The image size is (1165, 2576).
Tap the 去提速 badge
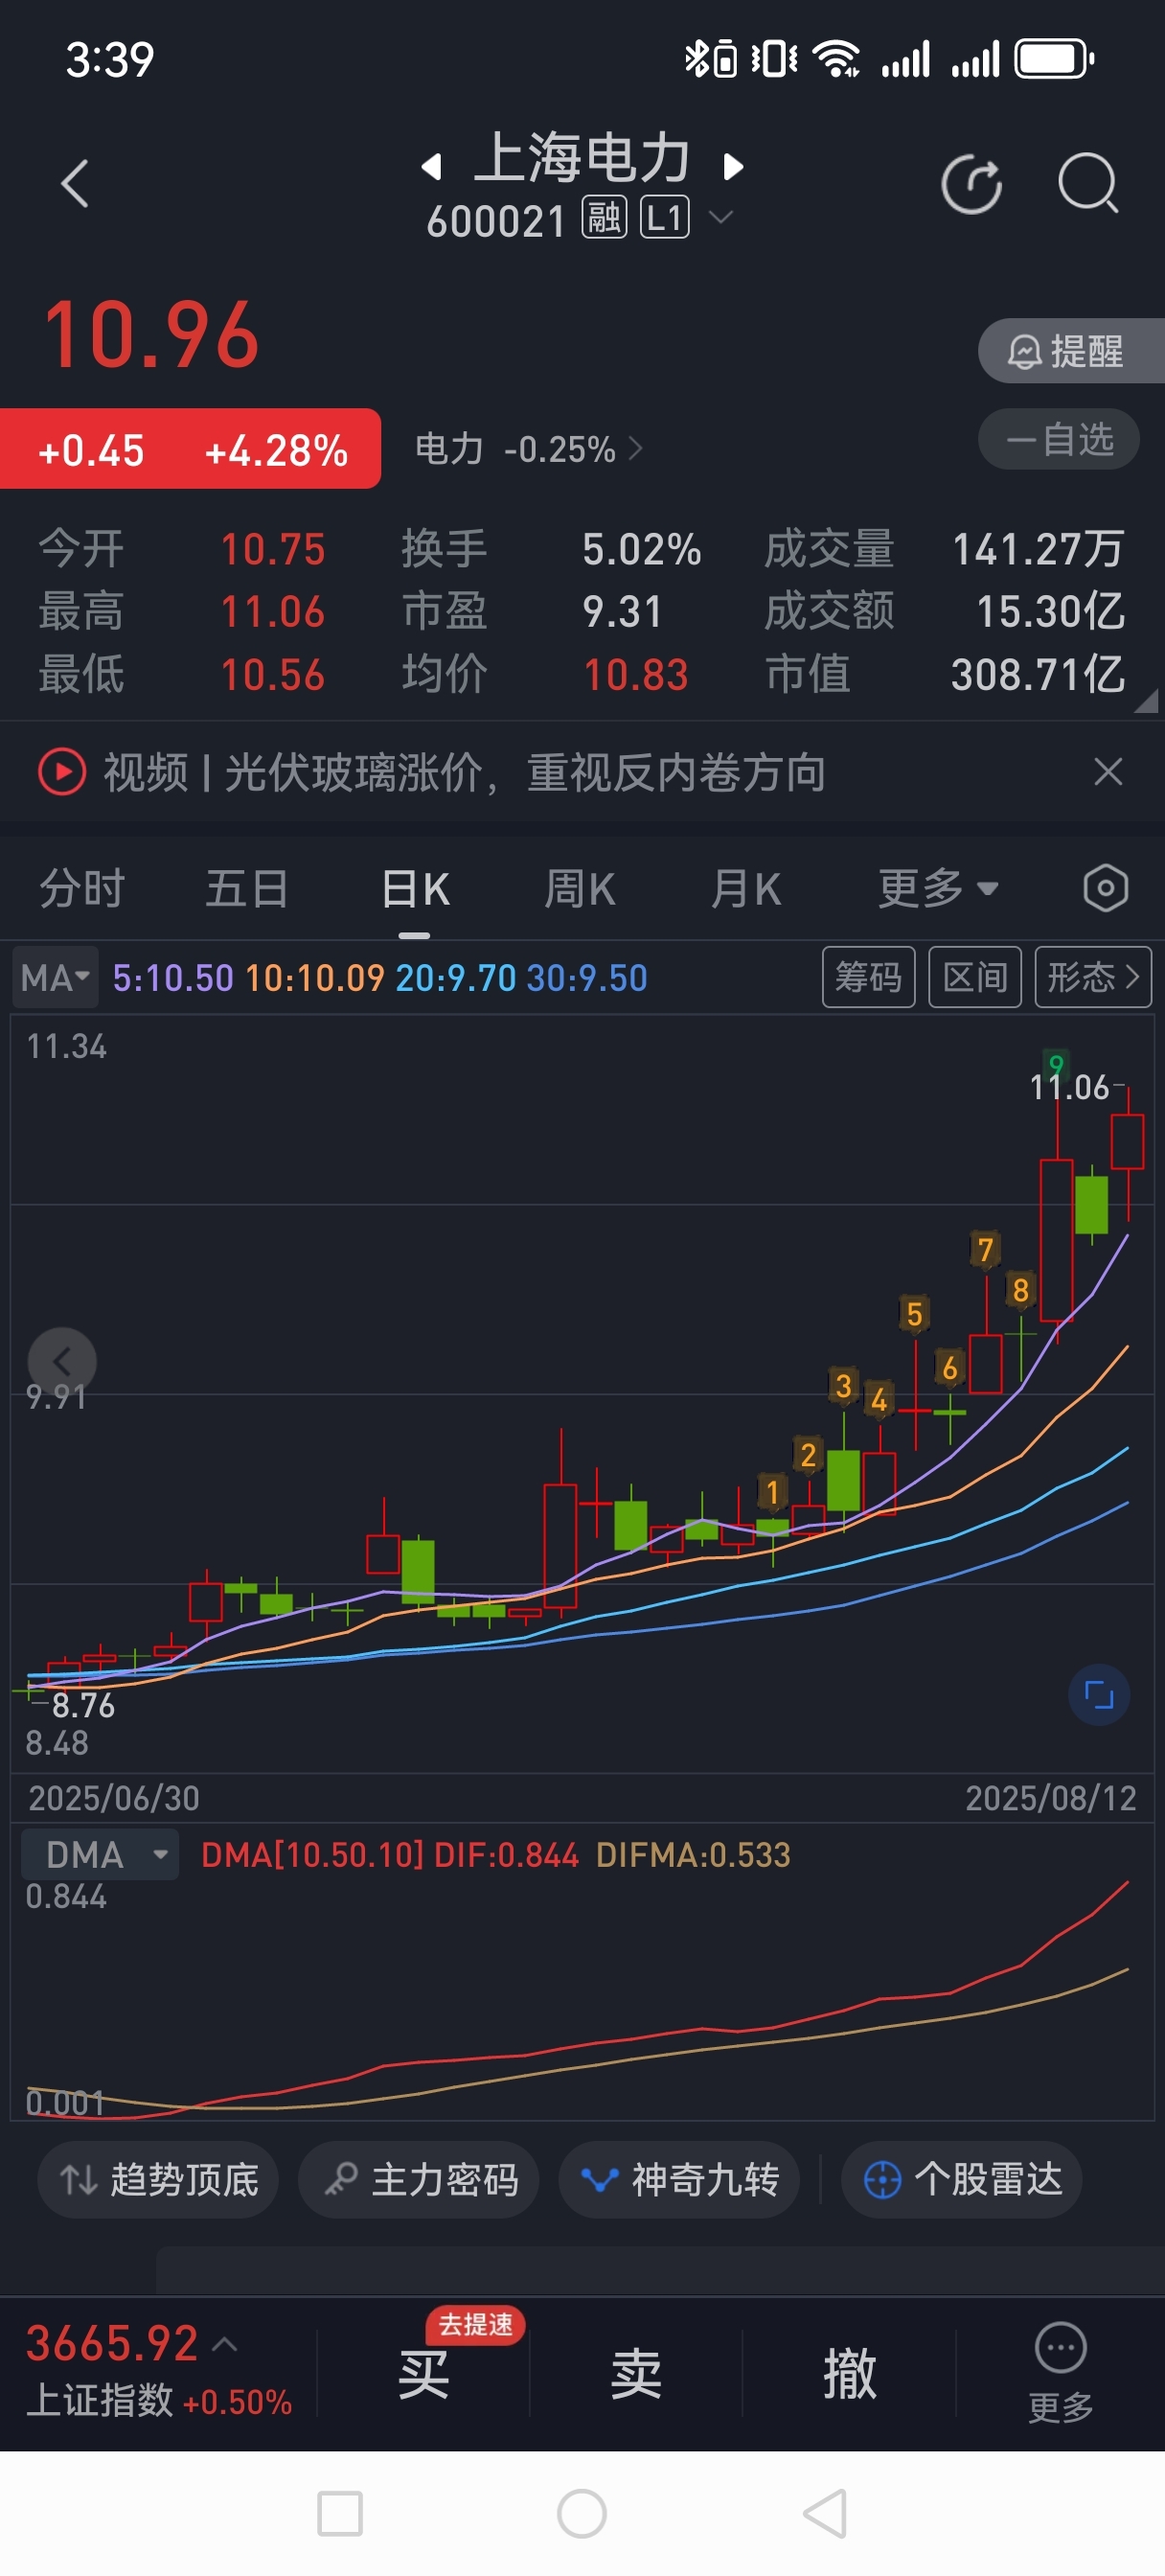tap(475, 2325)
